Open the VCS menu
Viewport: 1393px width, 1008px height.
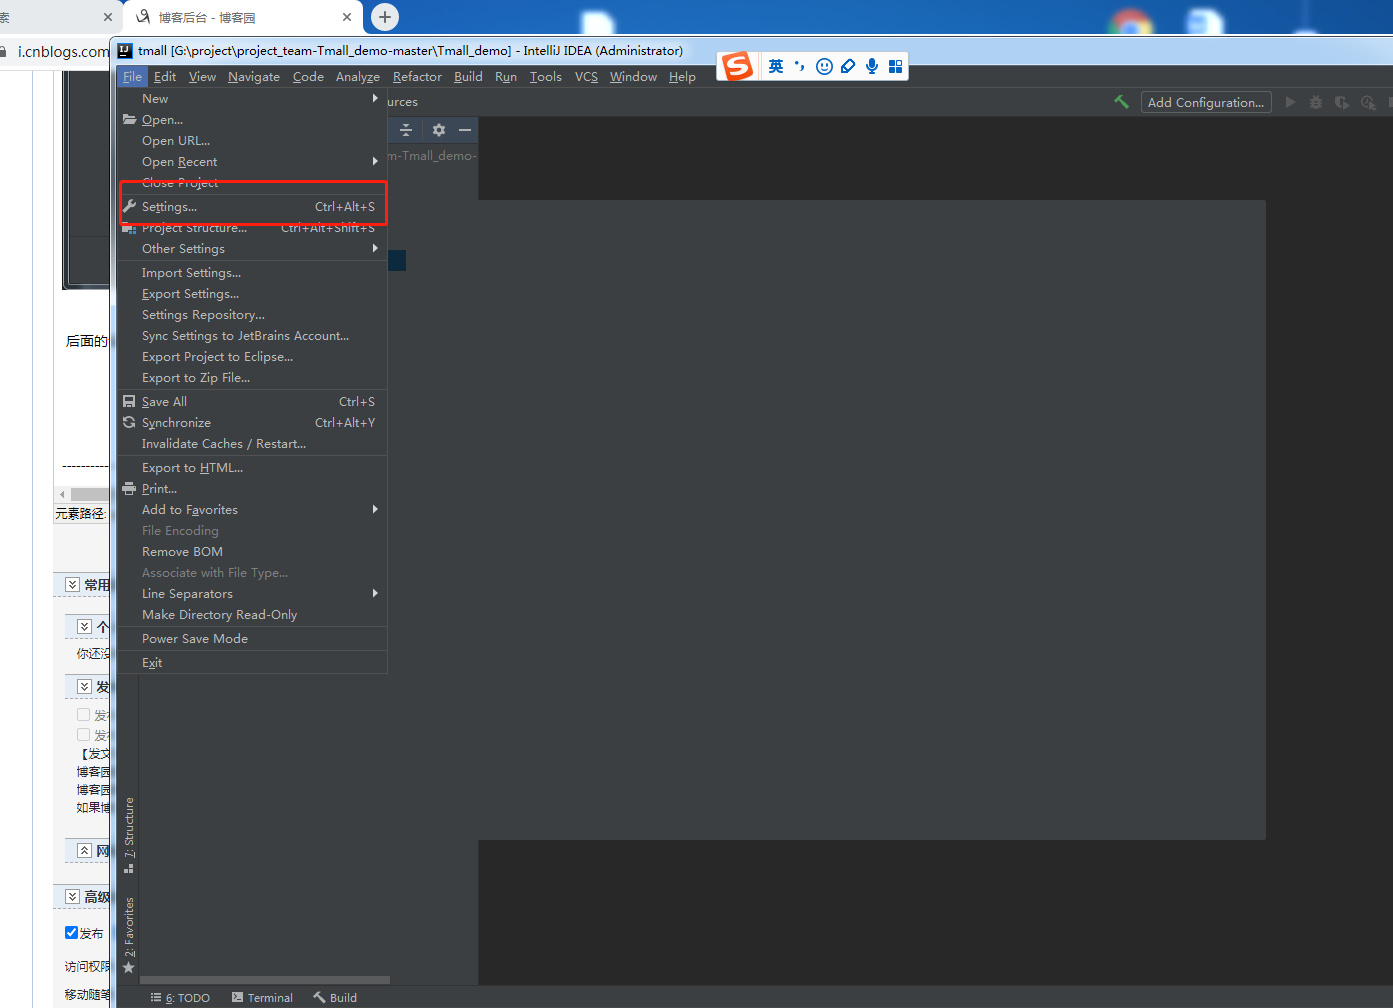coord(586,76)
